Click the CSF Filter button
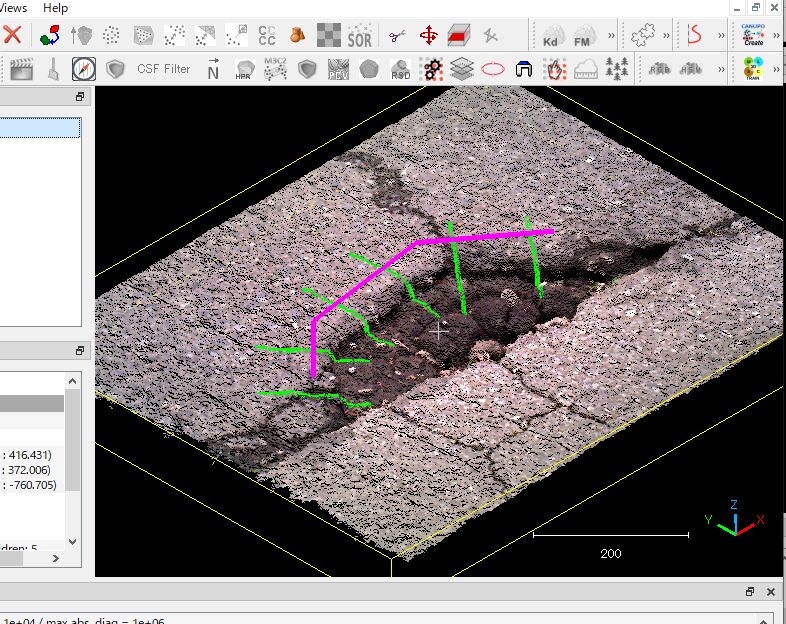The width and height of the screenshot is (786, 624). coord(163,69)
